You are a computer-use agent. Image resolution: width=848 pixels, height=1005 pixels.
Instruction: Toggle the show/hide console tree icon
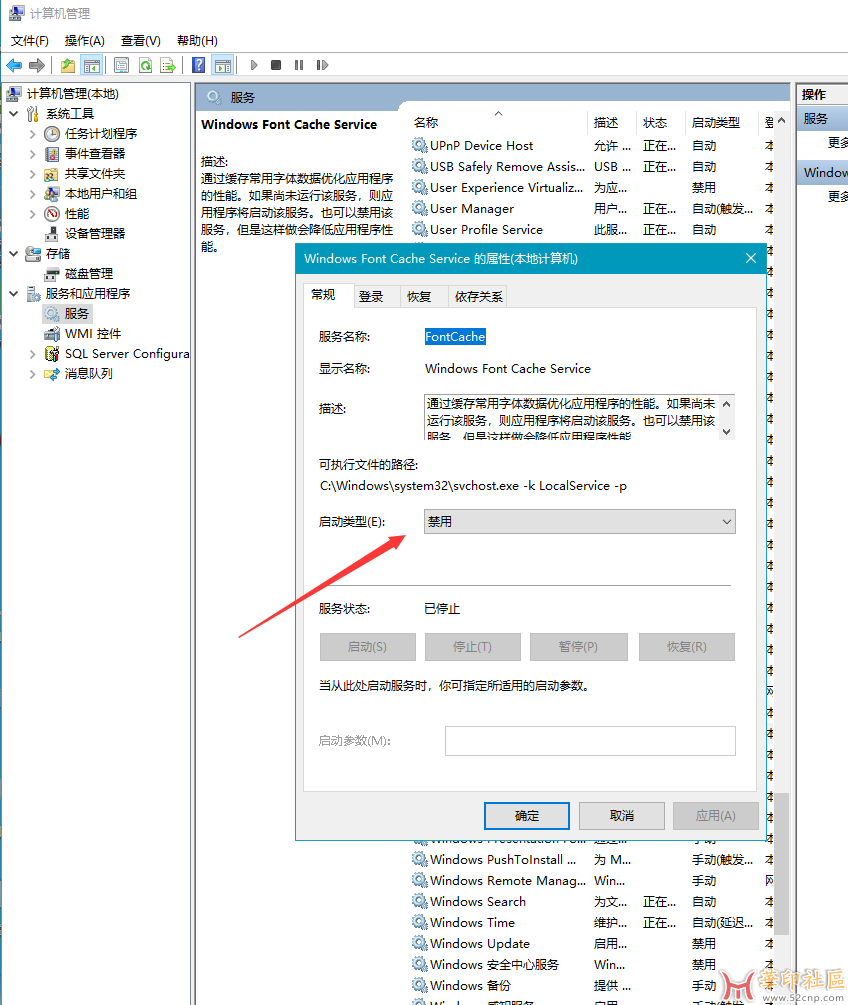click(92, 65)
